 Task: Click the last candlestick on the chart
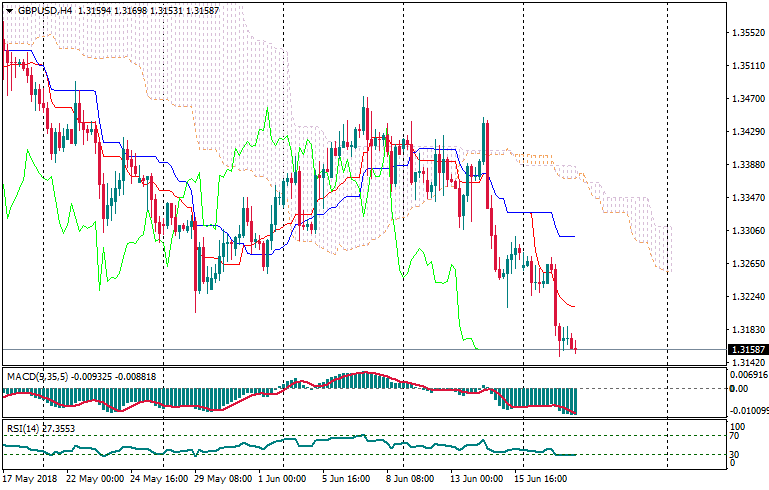[x=575, y=346]
